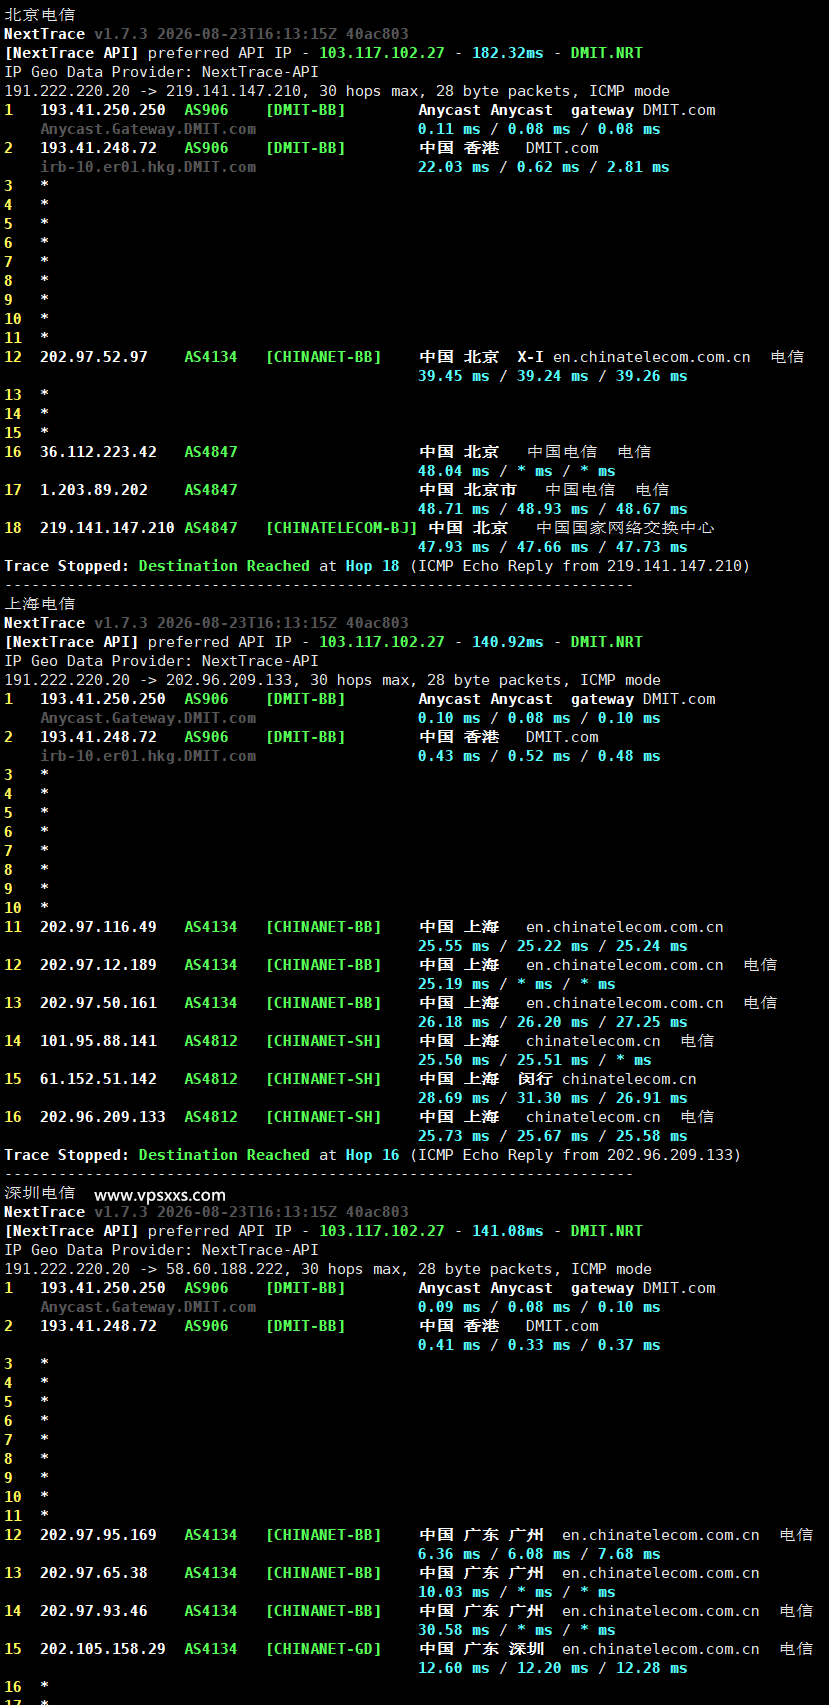Select latency 12.60 ms / 12.20 ms / 12.28 ms
The height and width of the screenshot is (1705, 829).
[553, 1668]
